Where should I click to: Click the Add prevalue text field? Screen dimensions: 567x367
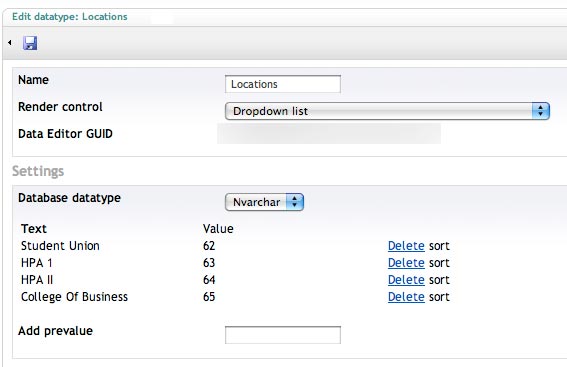[283, 335]
